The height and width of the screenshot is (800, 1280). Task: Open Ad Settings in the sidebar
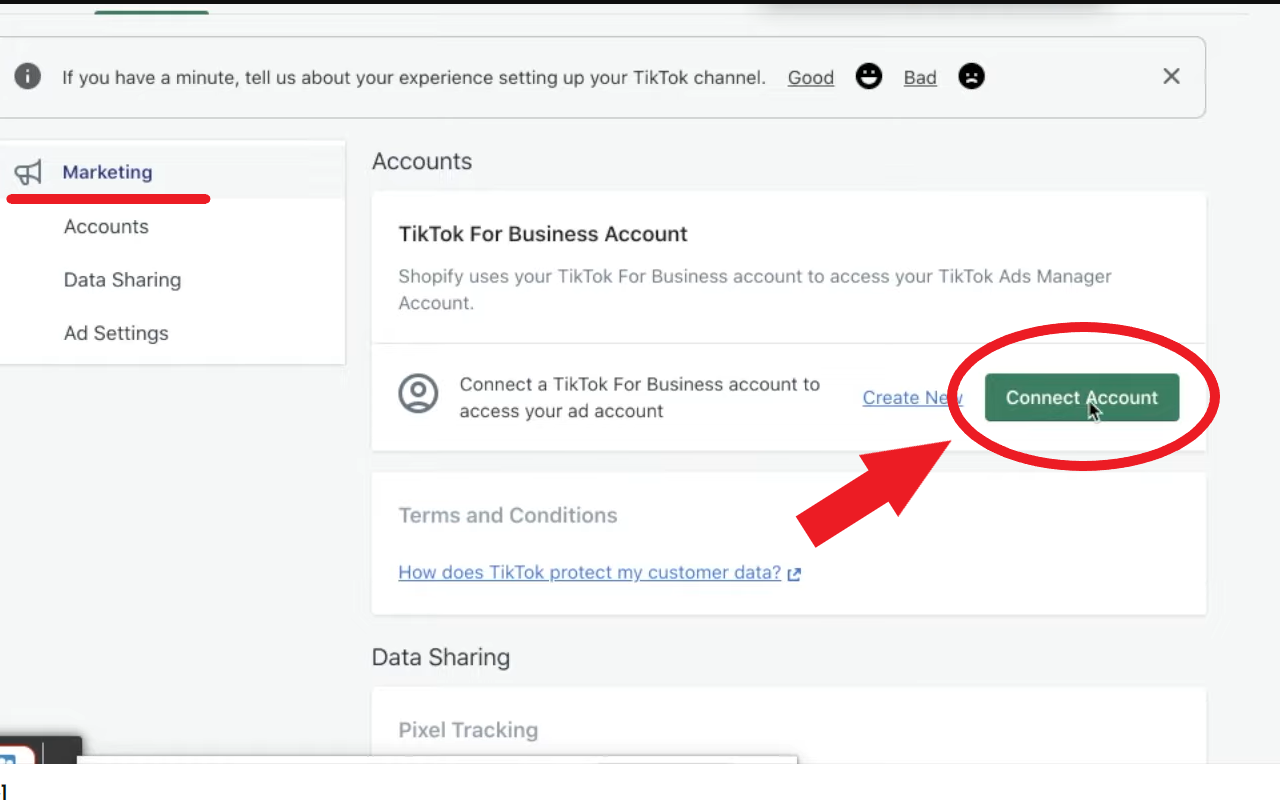pos(116,333)
